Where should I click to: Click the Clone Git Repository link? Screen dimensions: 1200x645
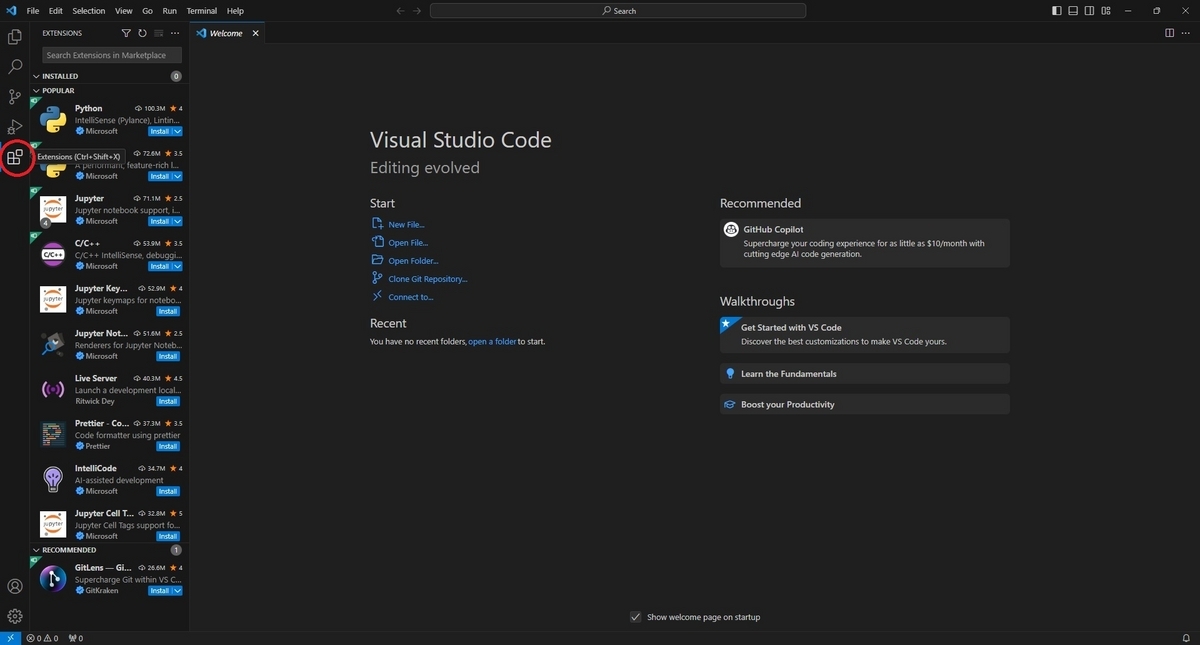tap(428, 279)
